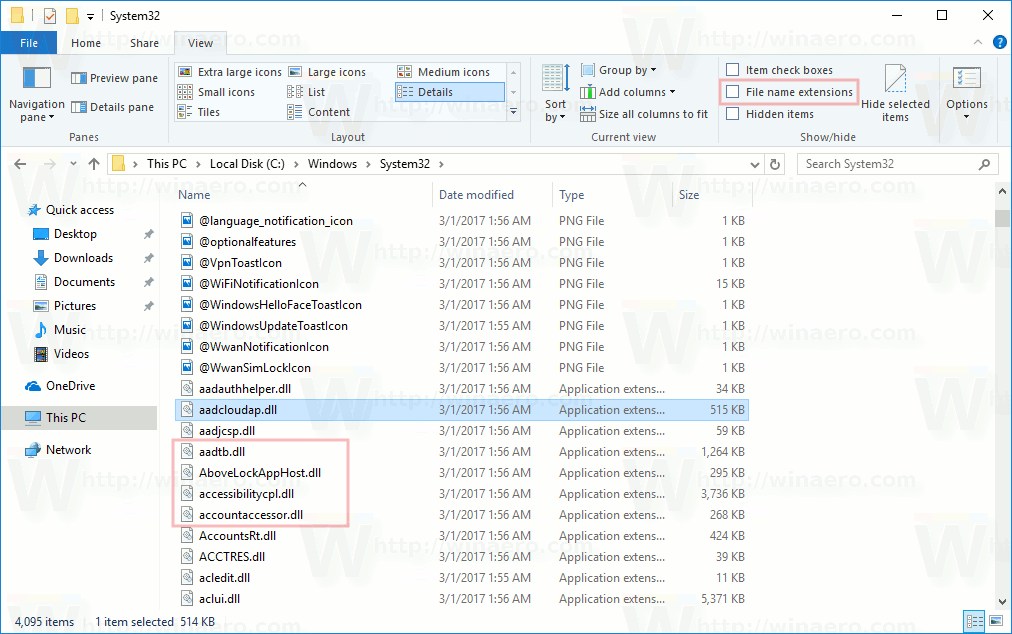Open the Sort by dropdown
This screenshot has width=1012, height=634.
pyautogui.click(x=554, y=90)
